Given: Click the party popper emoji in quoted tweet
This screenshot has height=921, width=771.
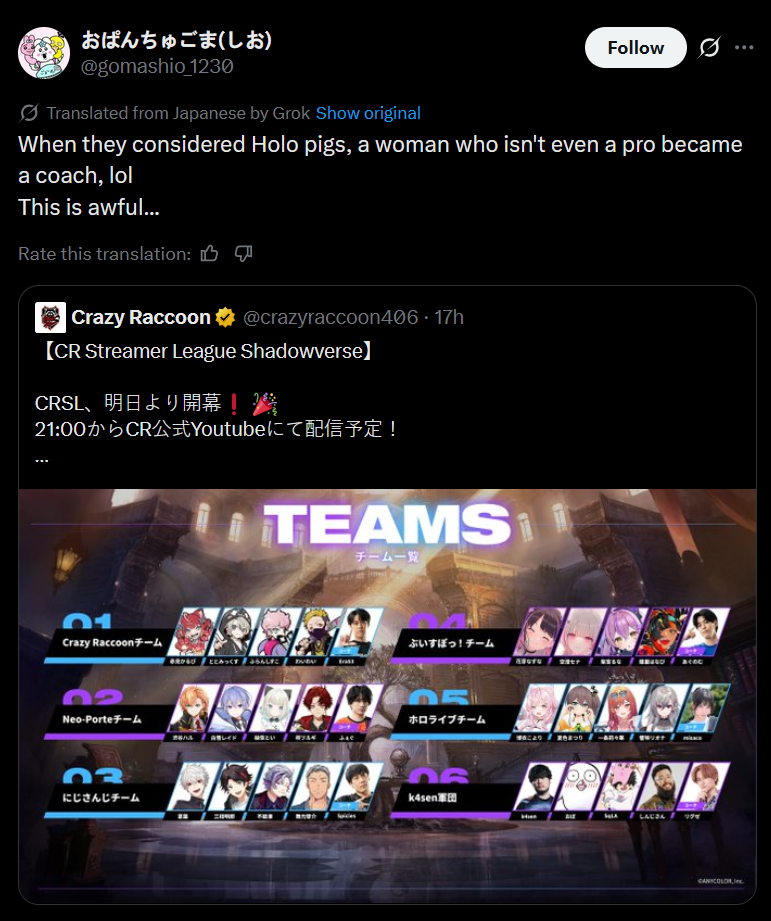Looking at the screenshot, I should [x=265, y=404].
